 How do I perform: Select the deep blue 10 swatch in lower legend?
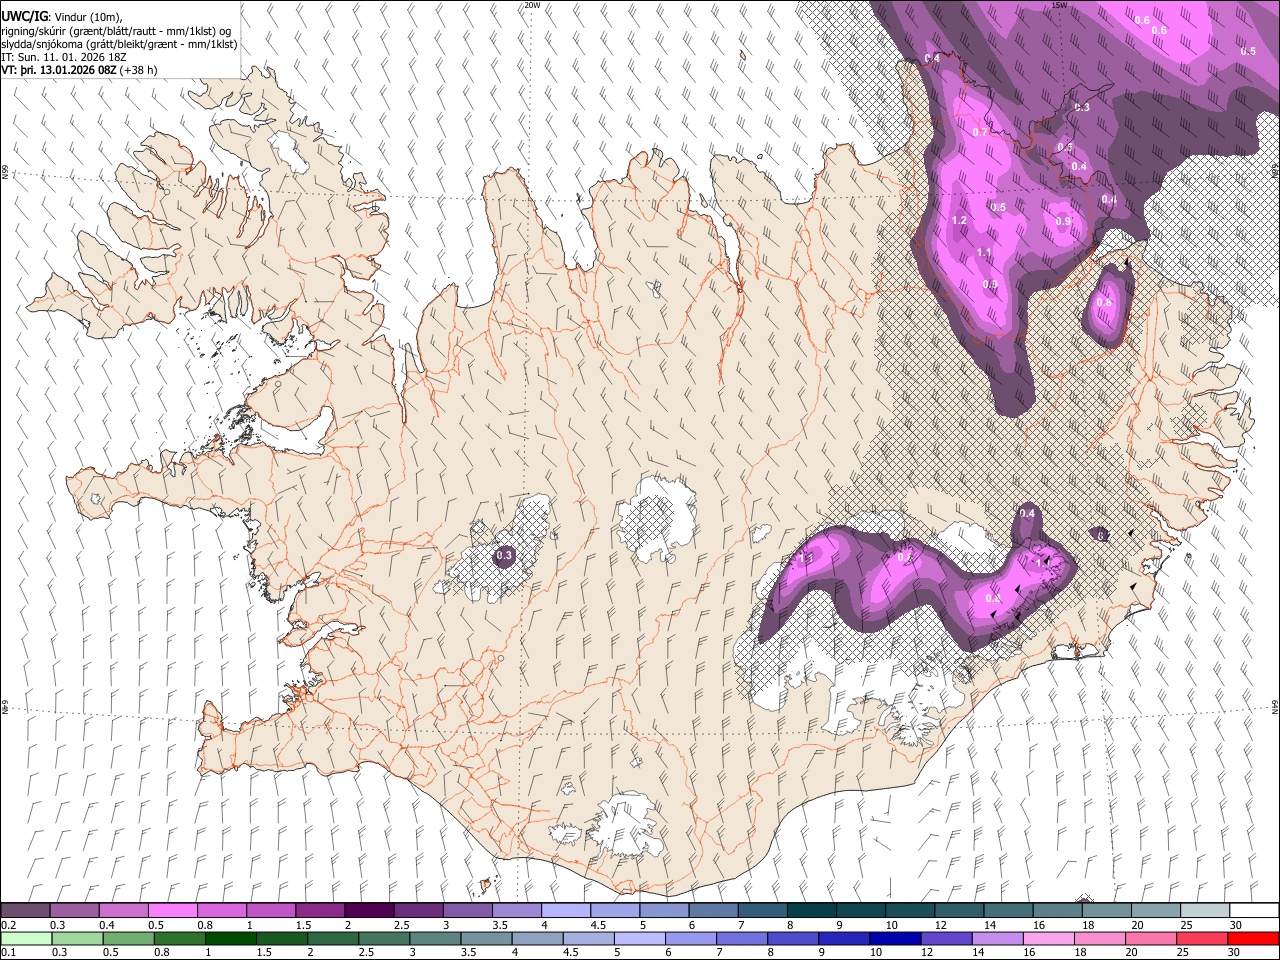[894, 938]
